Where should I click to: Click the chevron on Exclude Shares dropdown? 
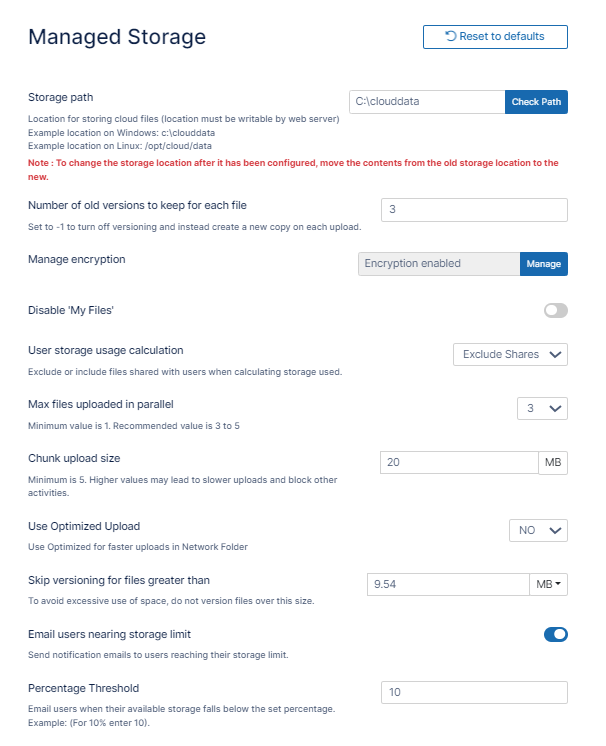coord(556,354)
